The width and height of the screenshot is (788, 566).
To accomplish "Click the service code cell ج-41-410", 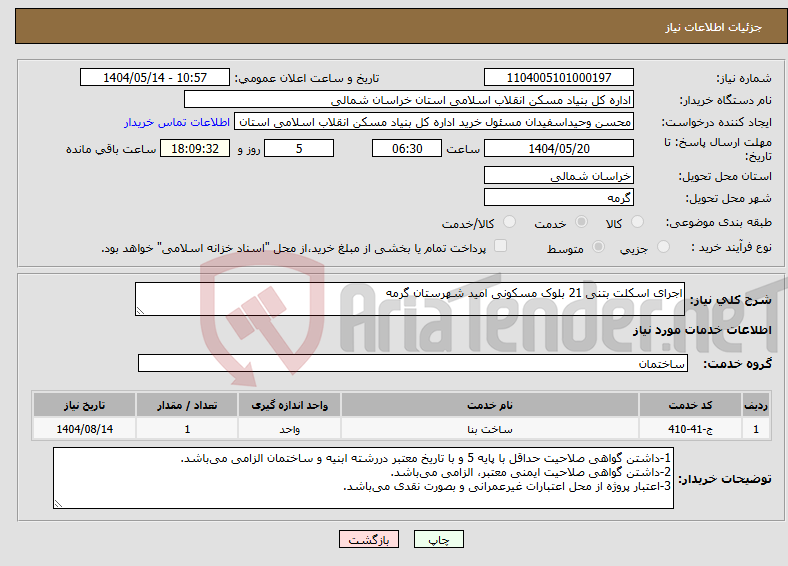I will [691, 429].
